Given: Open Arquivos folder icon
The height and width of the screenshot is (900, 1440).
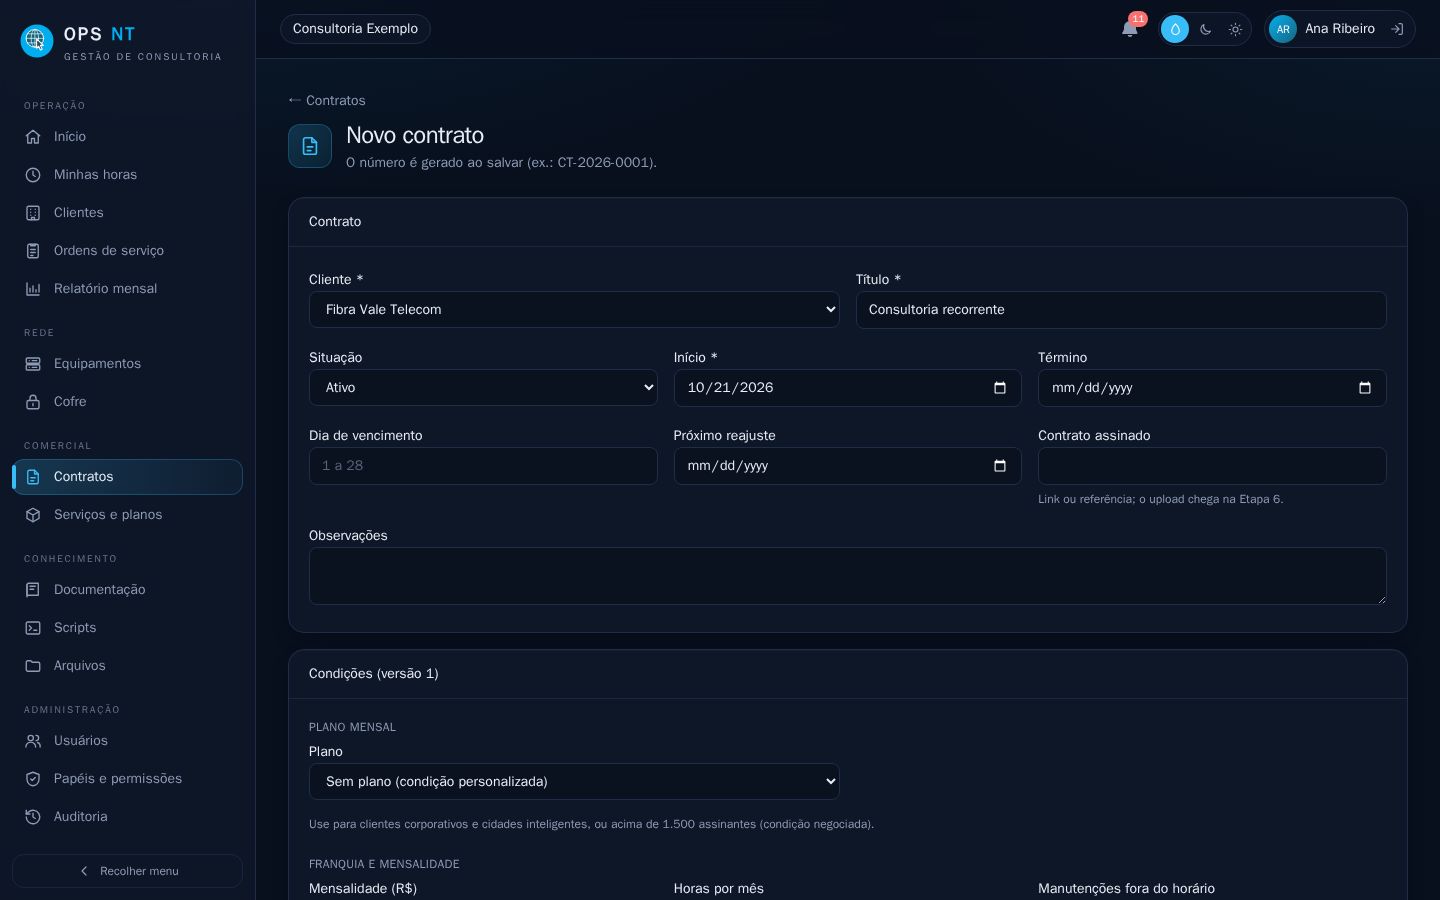Looking at the screenshot, I should point(33,666).
